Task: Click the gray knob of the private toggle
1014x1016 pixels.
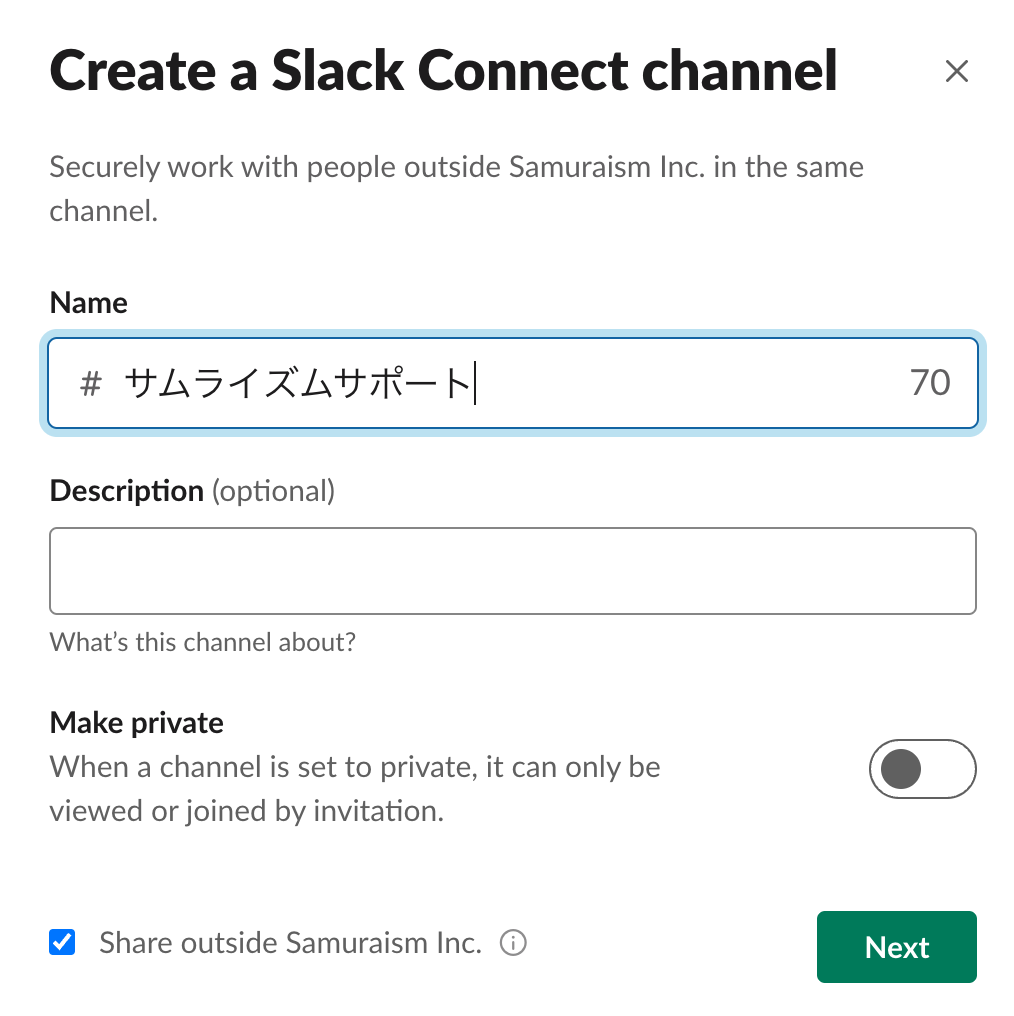Action: (901, 769)
